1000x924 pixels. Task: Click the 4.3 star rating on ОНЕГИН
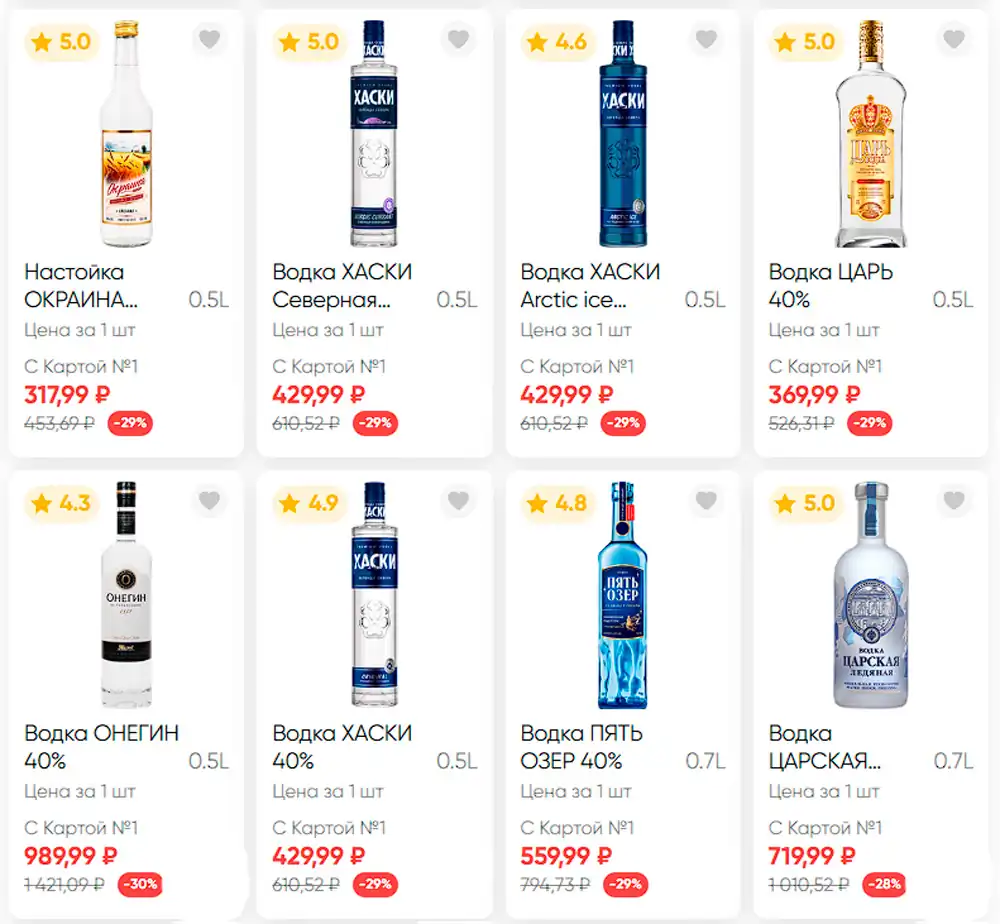[61, 503]
